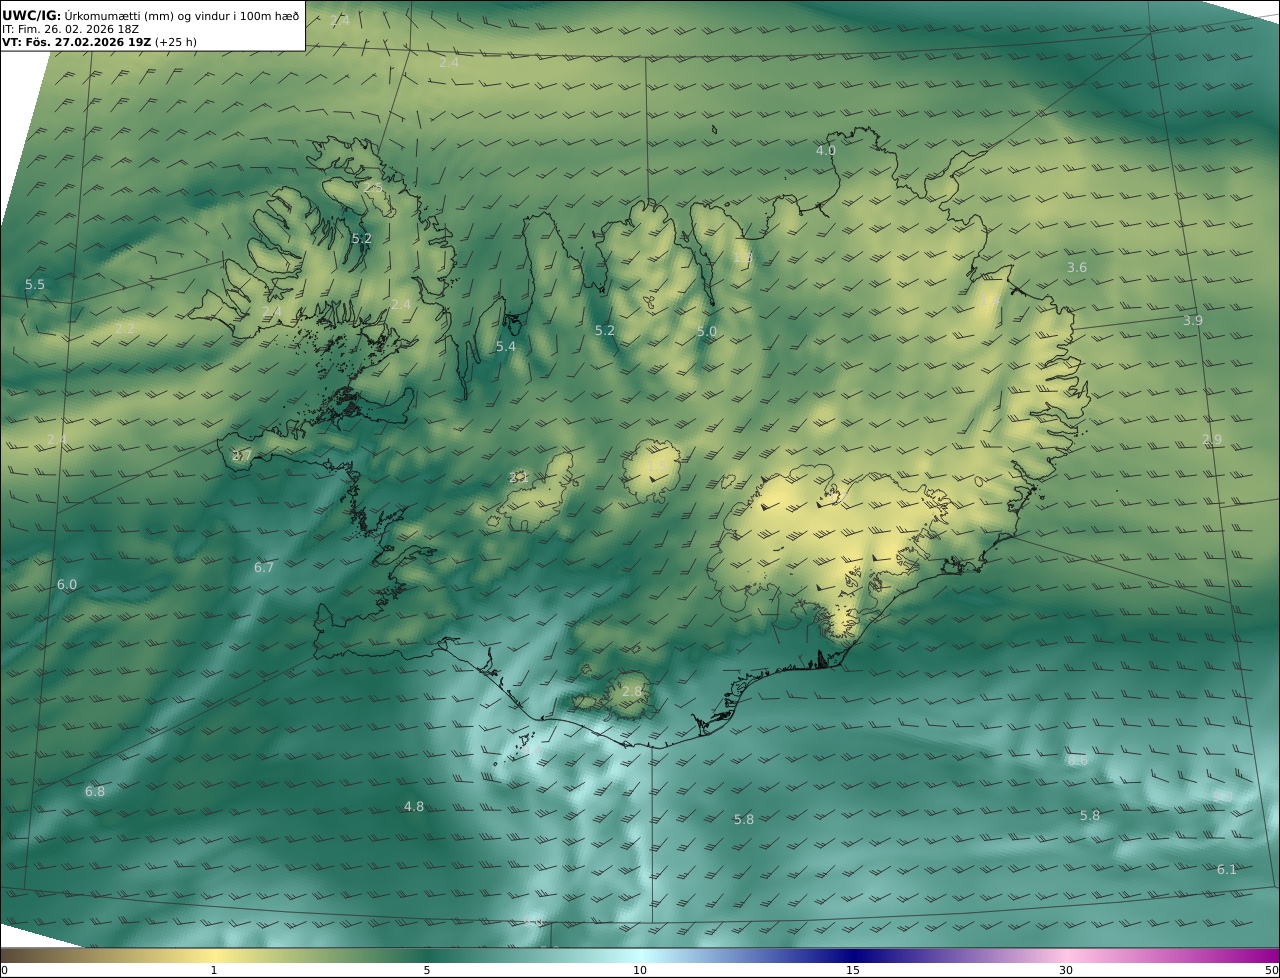Click the '3.6' value label
1280x978 pixels.
click(1076, 268)
